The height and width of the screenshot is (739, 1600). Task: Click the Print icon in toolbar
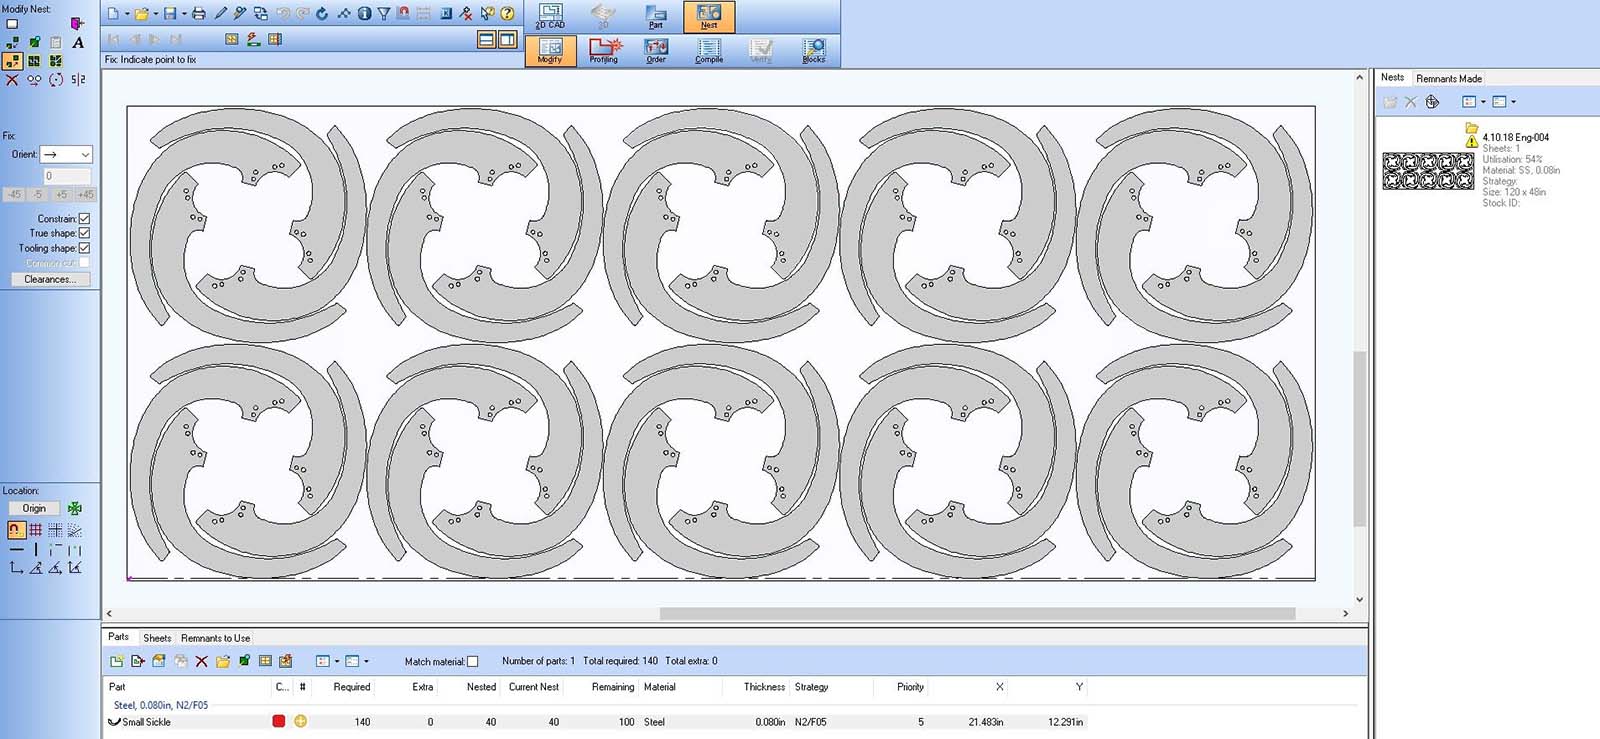(x=198, y=14)
